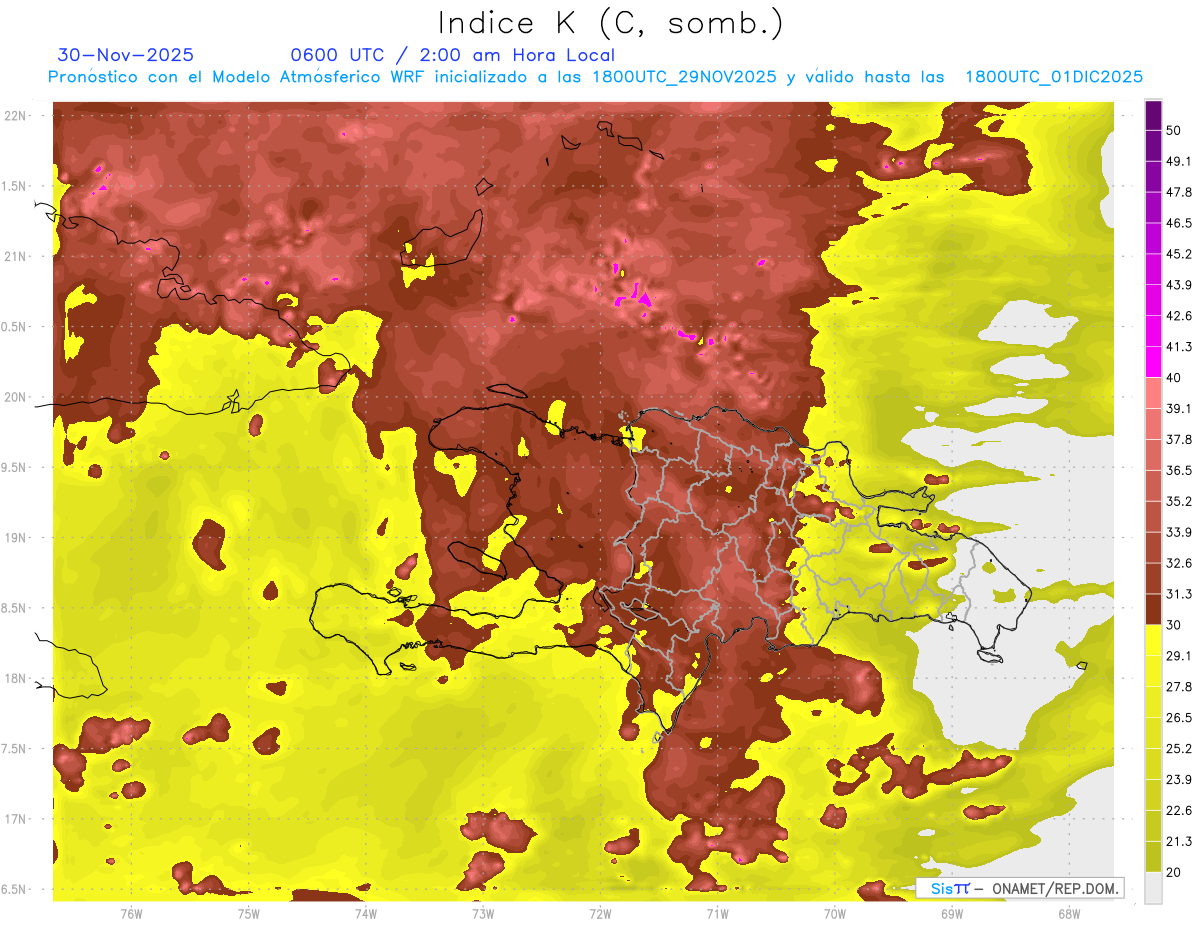Click the colorbar value 35.2
Screen dimensions: 1200x927
[1179, 501]
